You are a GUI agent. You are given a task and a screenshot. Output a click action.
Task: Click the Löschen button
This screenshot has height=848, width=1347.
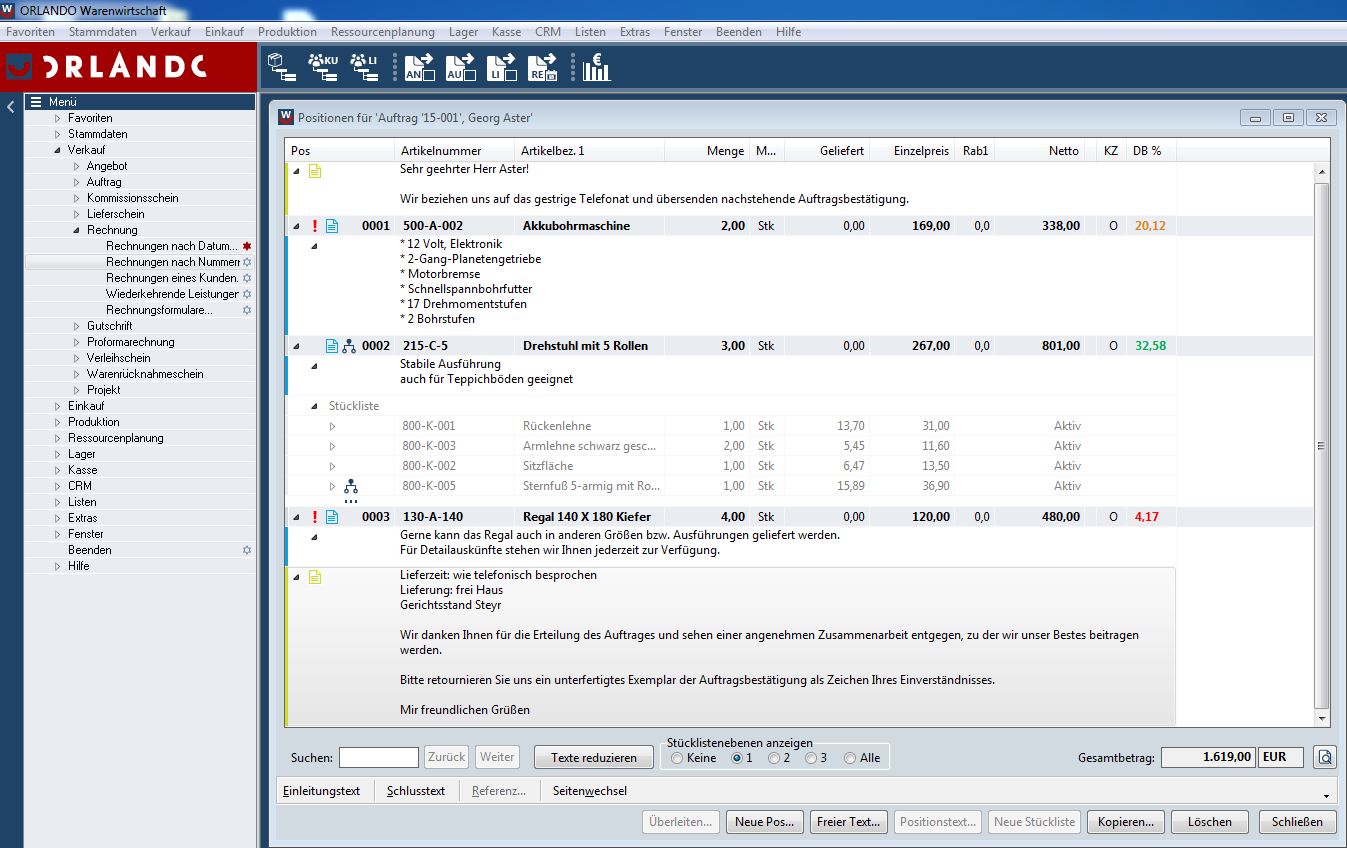point(1210,822)
